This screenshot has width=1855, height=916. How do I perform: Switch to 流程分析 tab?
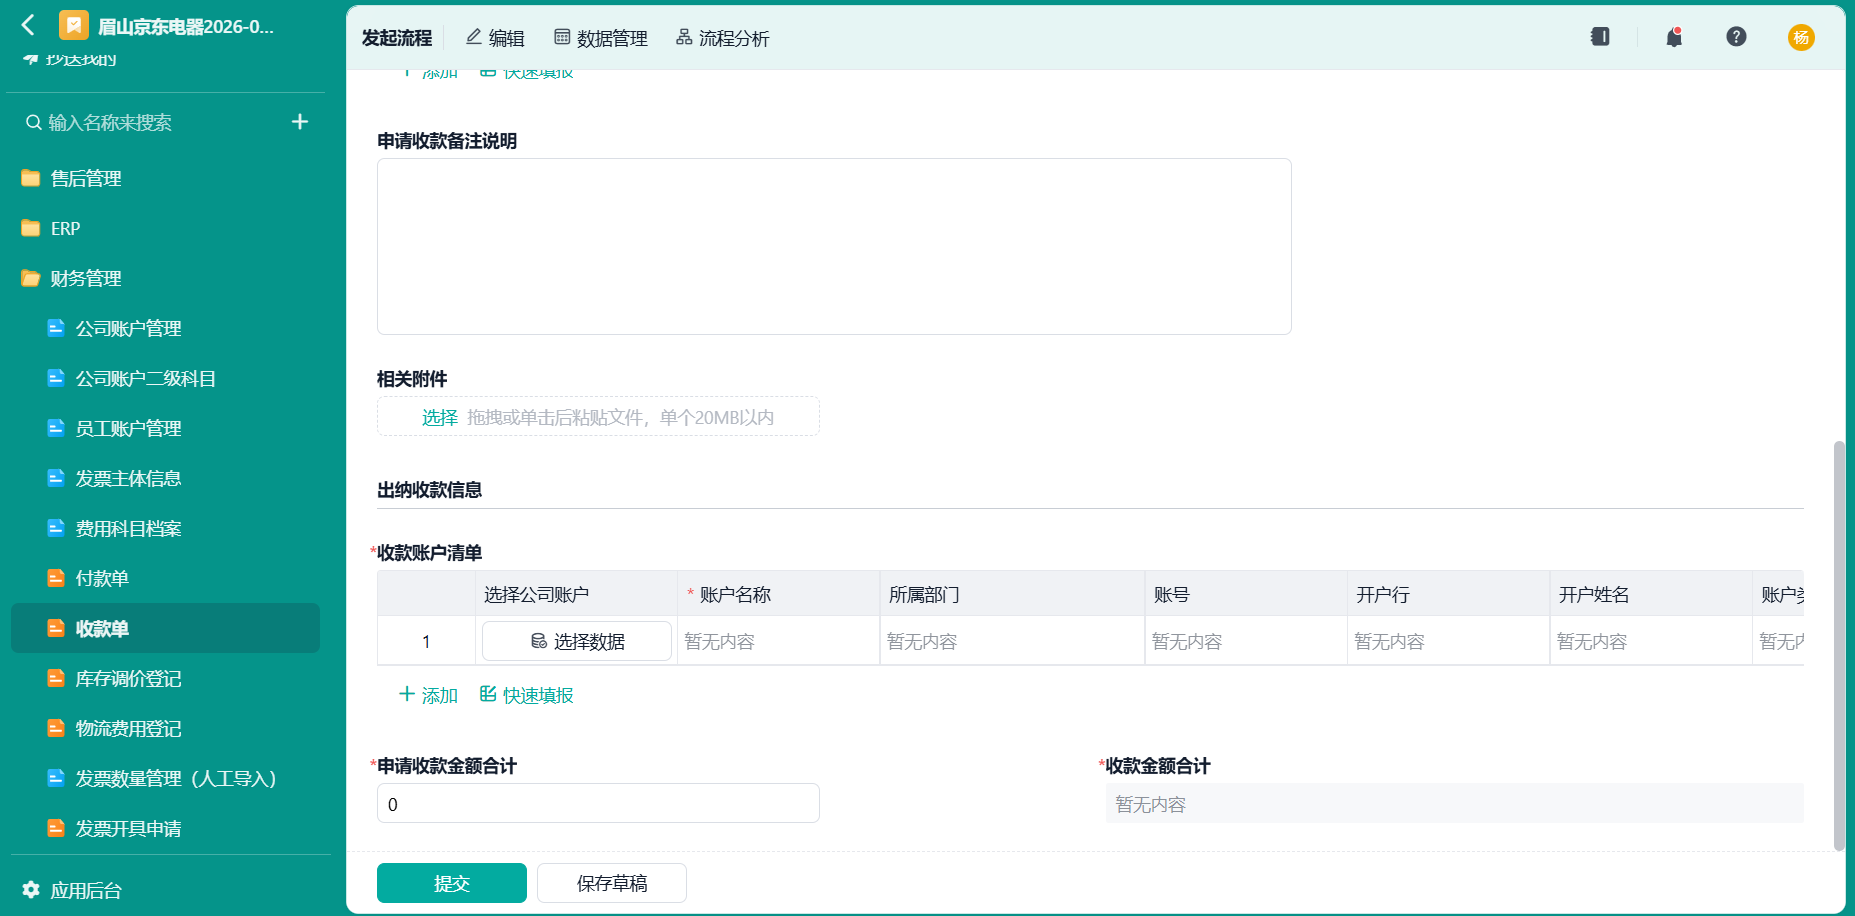coord(723,38)
